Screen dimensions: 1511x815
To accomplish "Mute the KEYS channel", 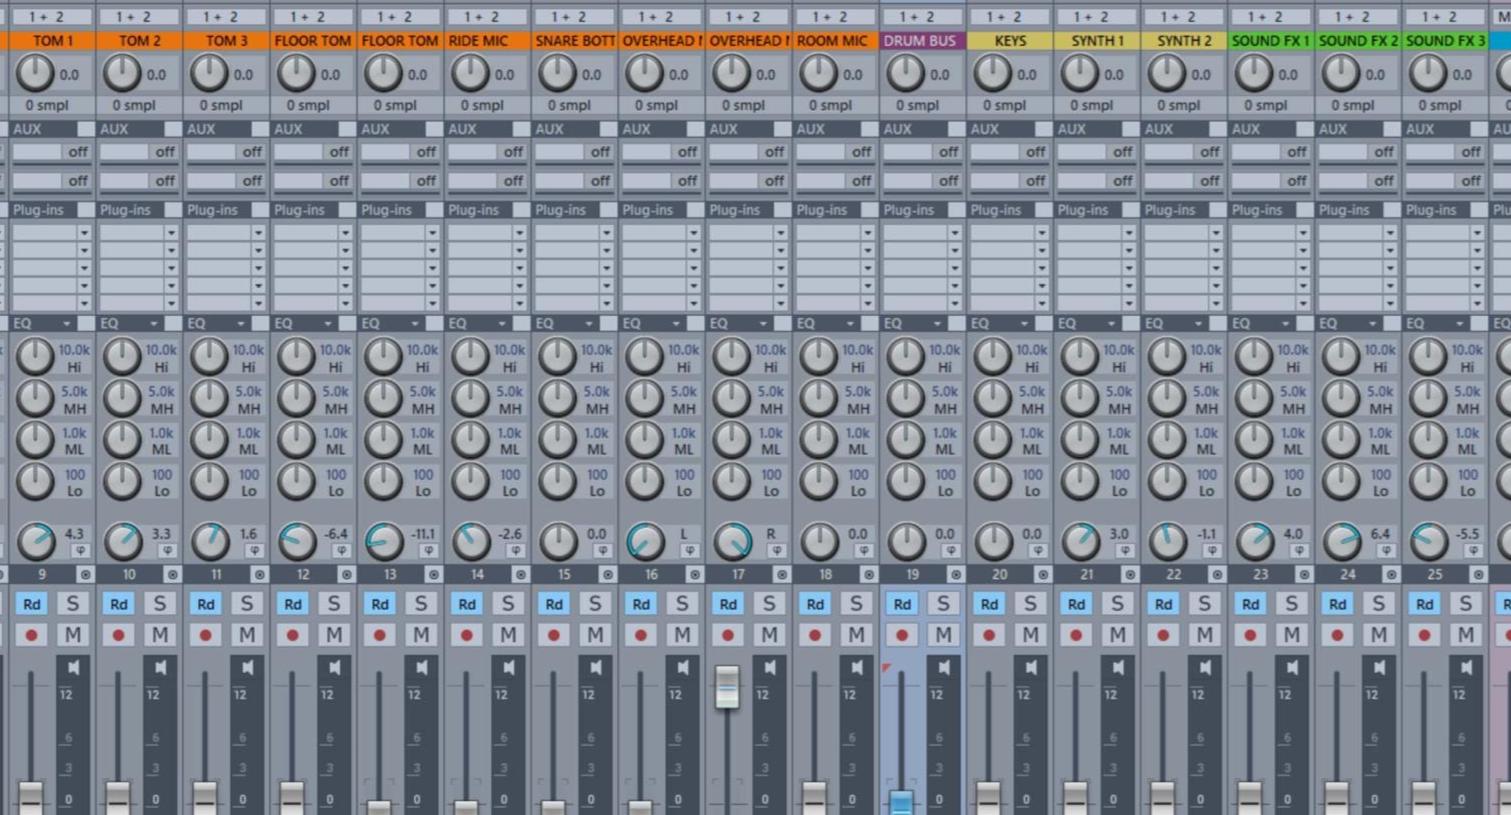I will pos(1030,635).
